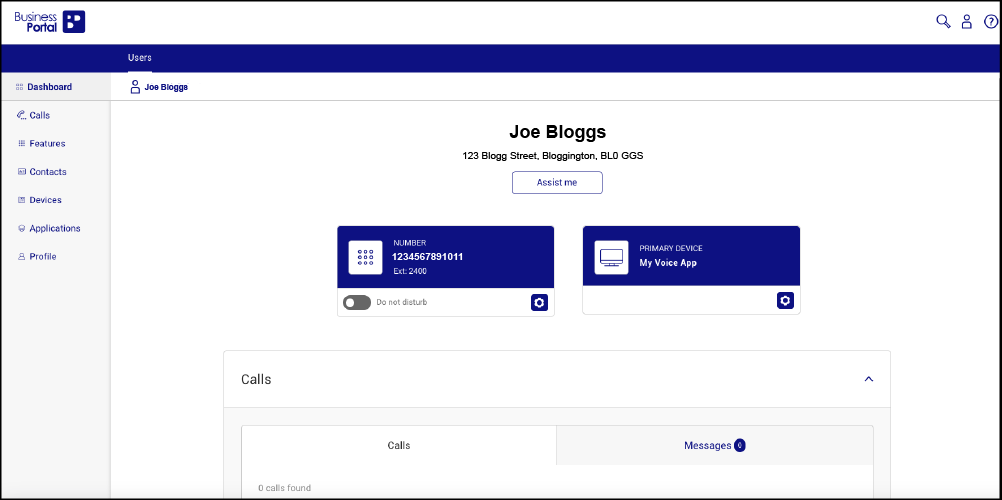Viewport: 1002px width, 500px height.
Task: Click the Business Portal logo
Action: 50,22
